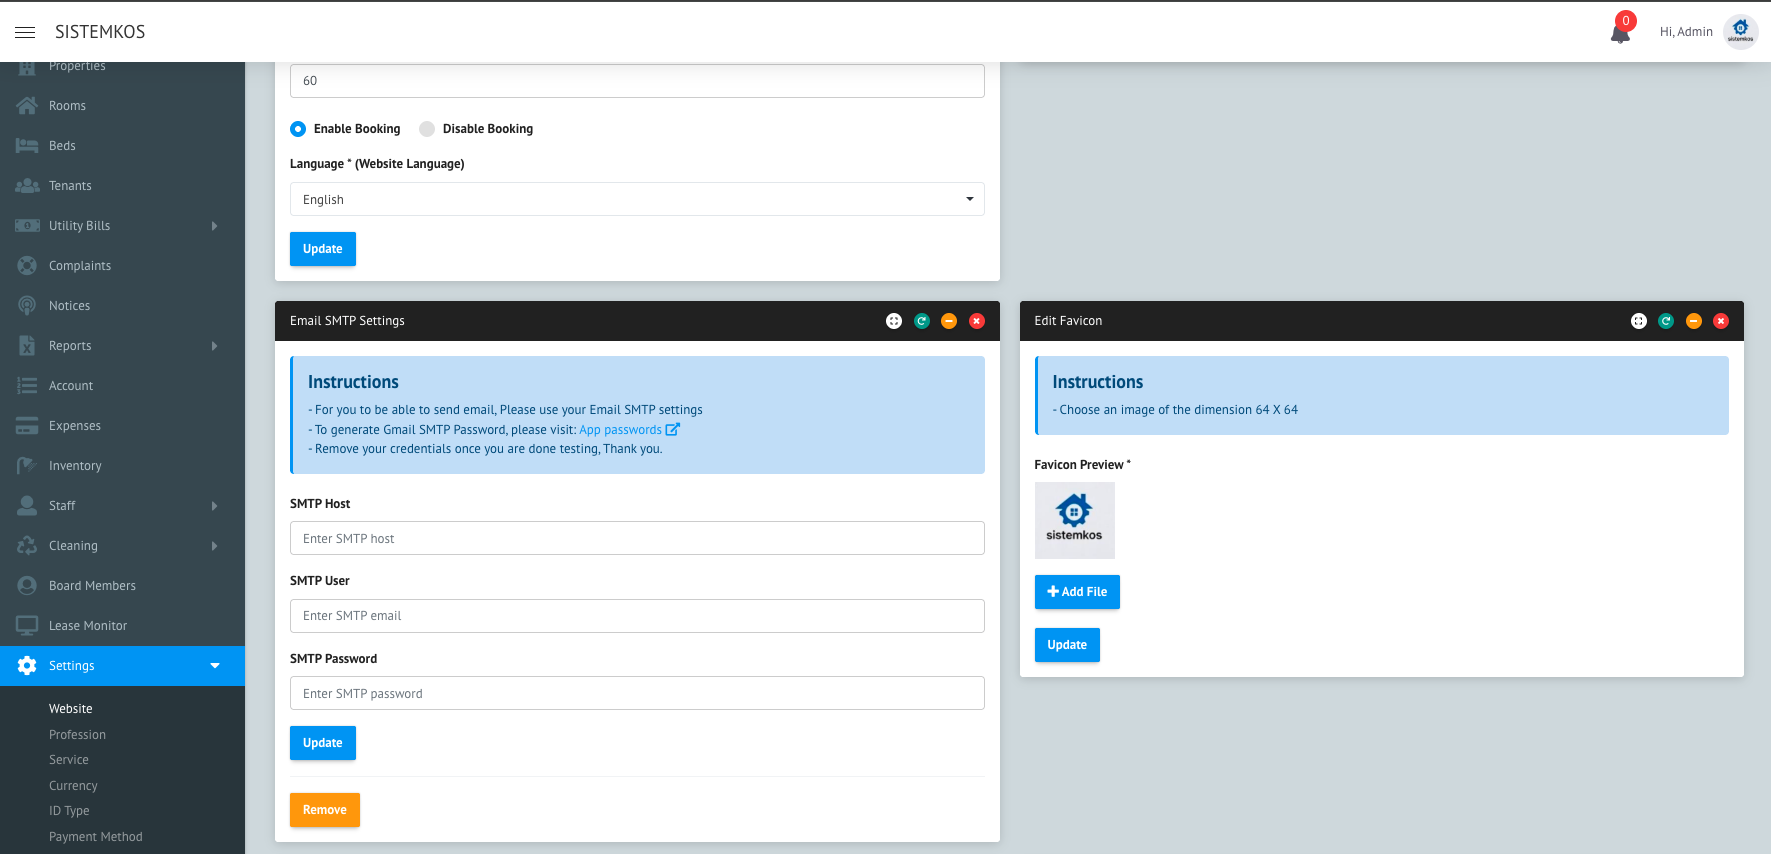Collapse the Settings submenu arrow
The height and width of the screenshot is (854, 1771).
(x=215, y=666)
